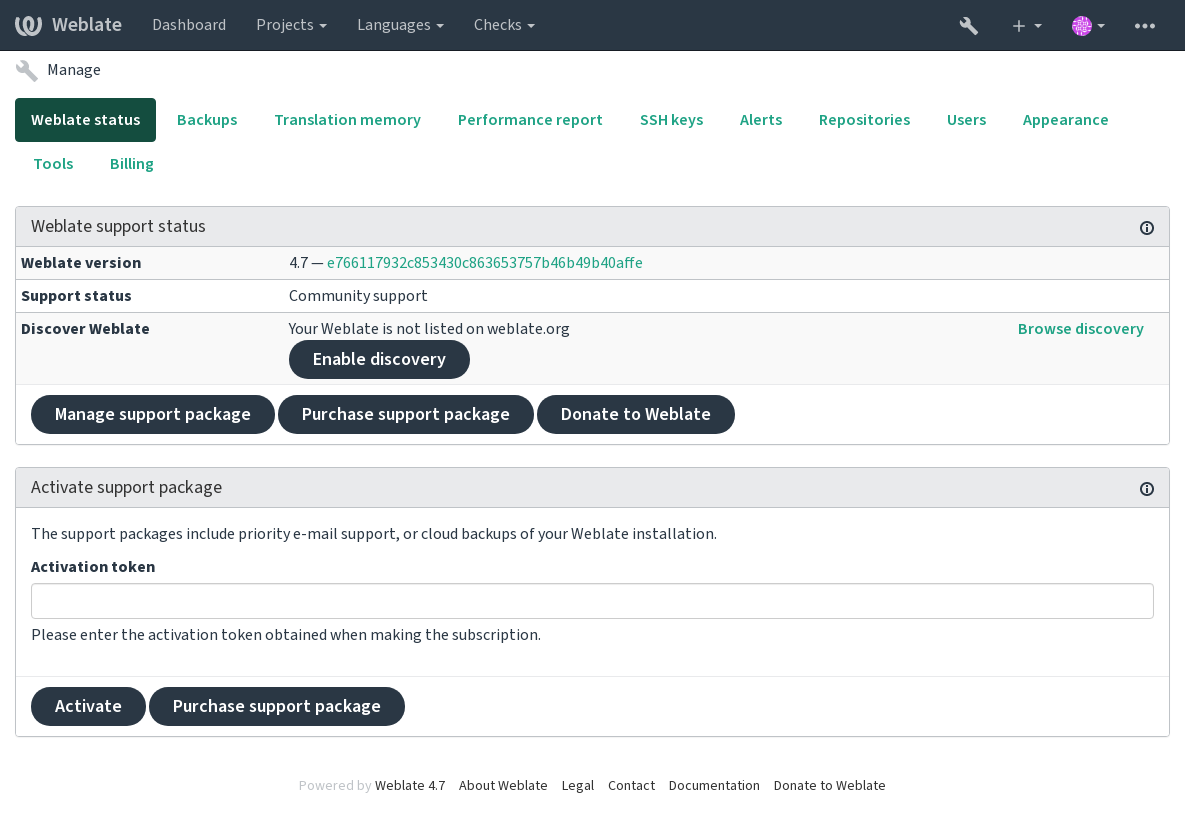The height and width of the screenshot is (823, 1185).
Task: Click Donate to Weblate footer link
Action: click(829, 785)
